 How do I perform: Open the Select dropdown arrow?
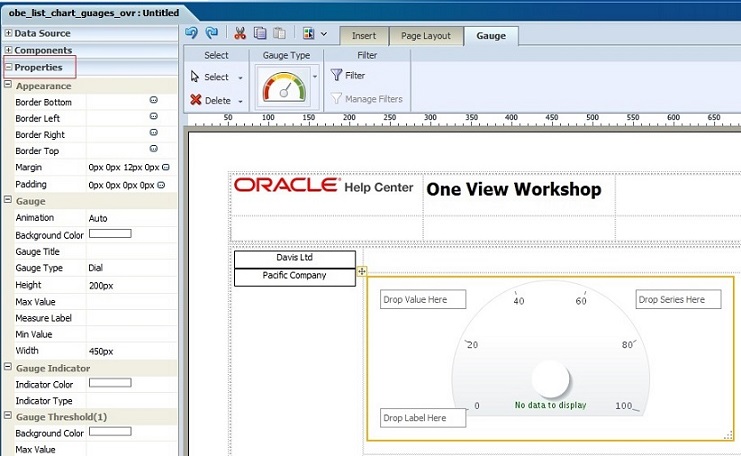241,77
